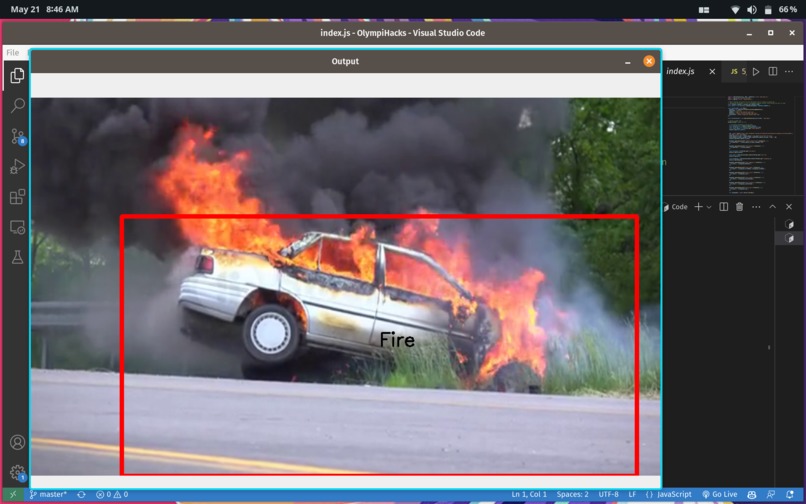The image size is (806, 504).
Task: Change indentation via Spaces: 2
Action: click(573, 494)
